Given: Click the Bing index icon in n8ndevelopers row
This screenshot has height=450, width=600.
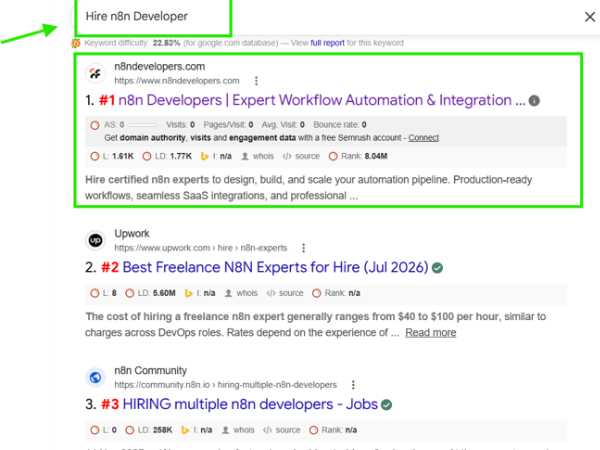Looking at the screenshot, I should click(204, 156).
